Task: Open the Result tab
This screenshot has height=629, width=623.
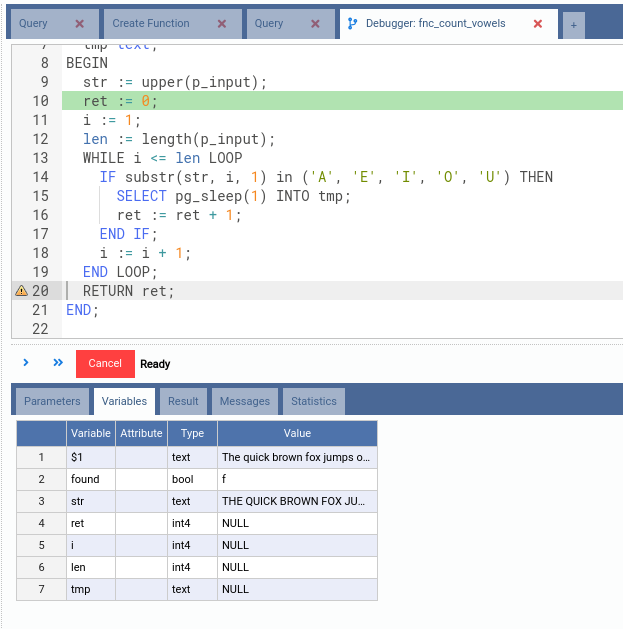Action: coord(183,401)
